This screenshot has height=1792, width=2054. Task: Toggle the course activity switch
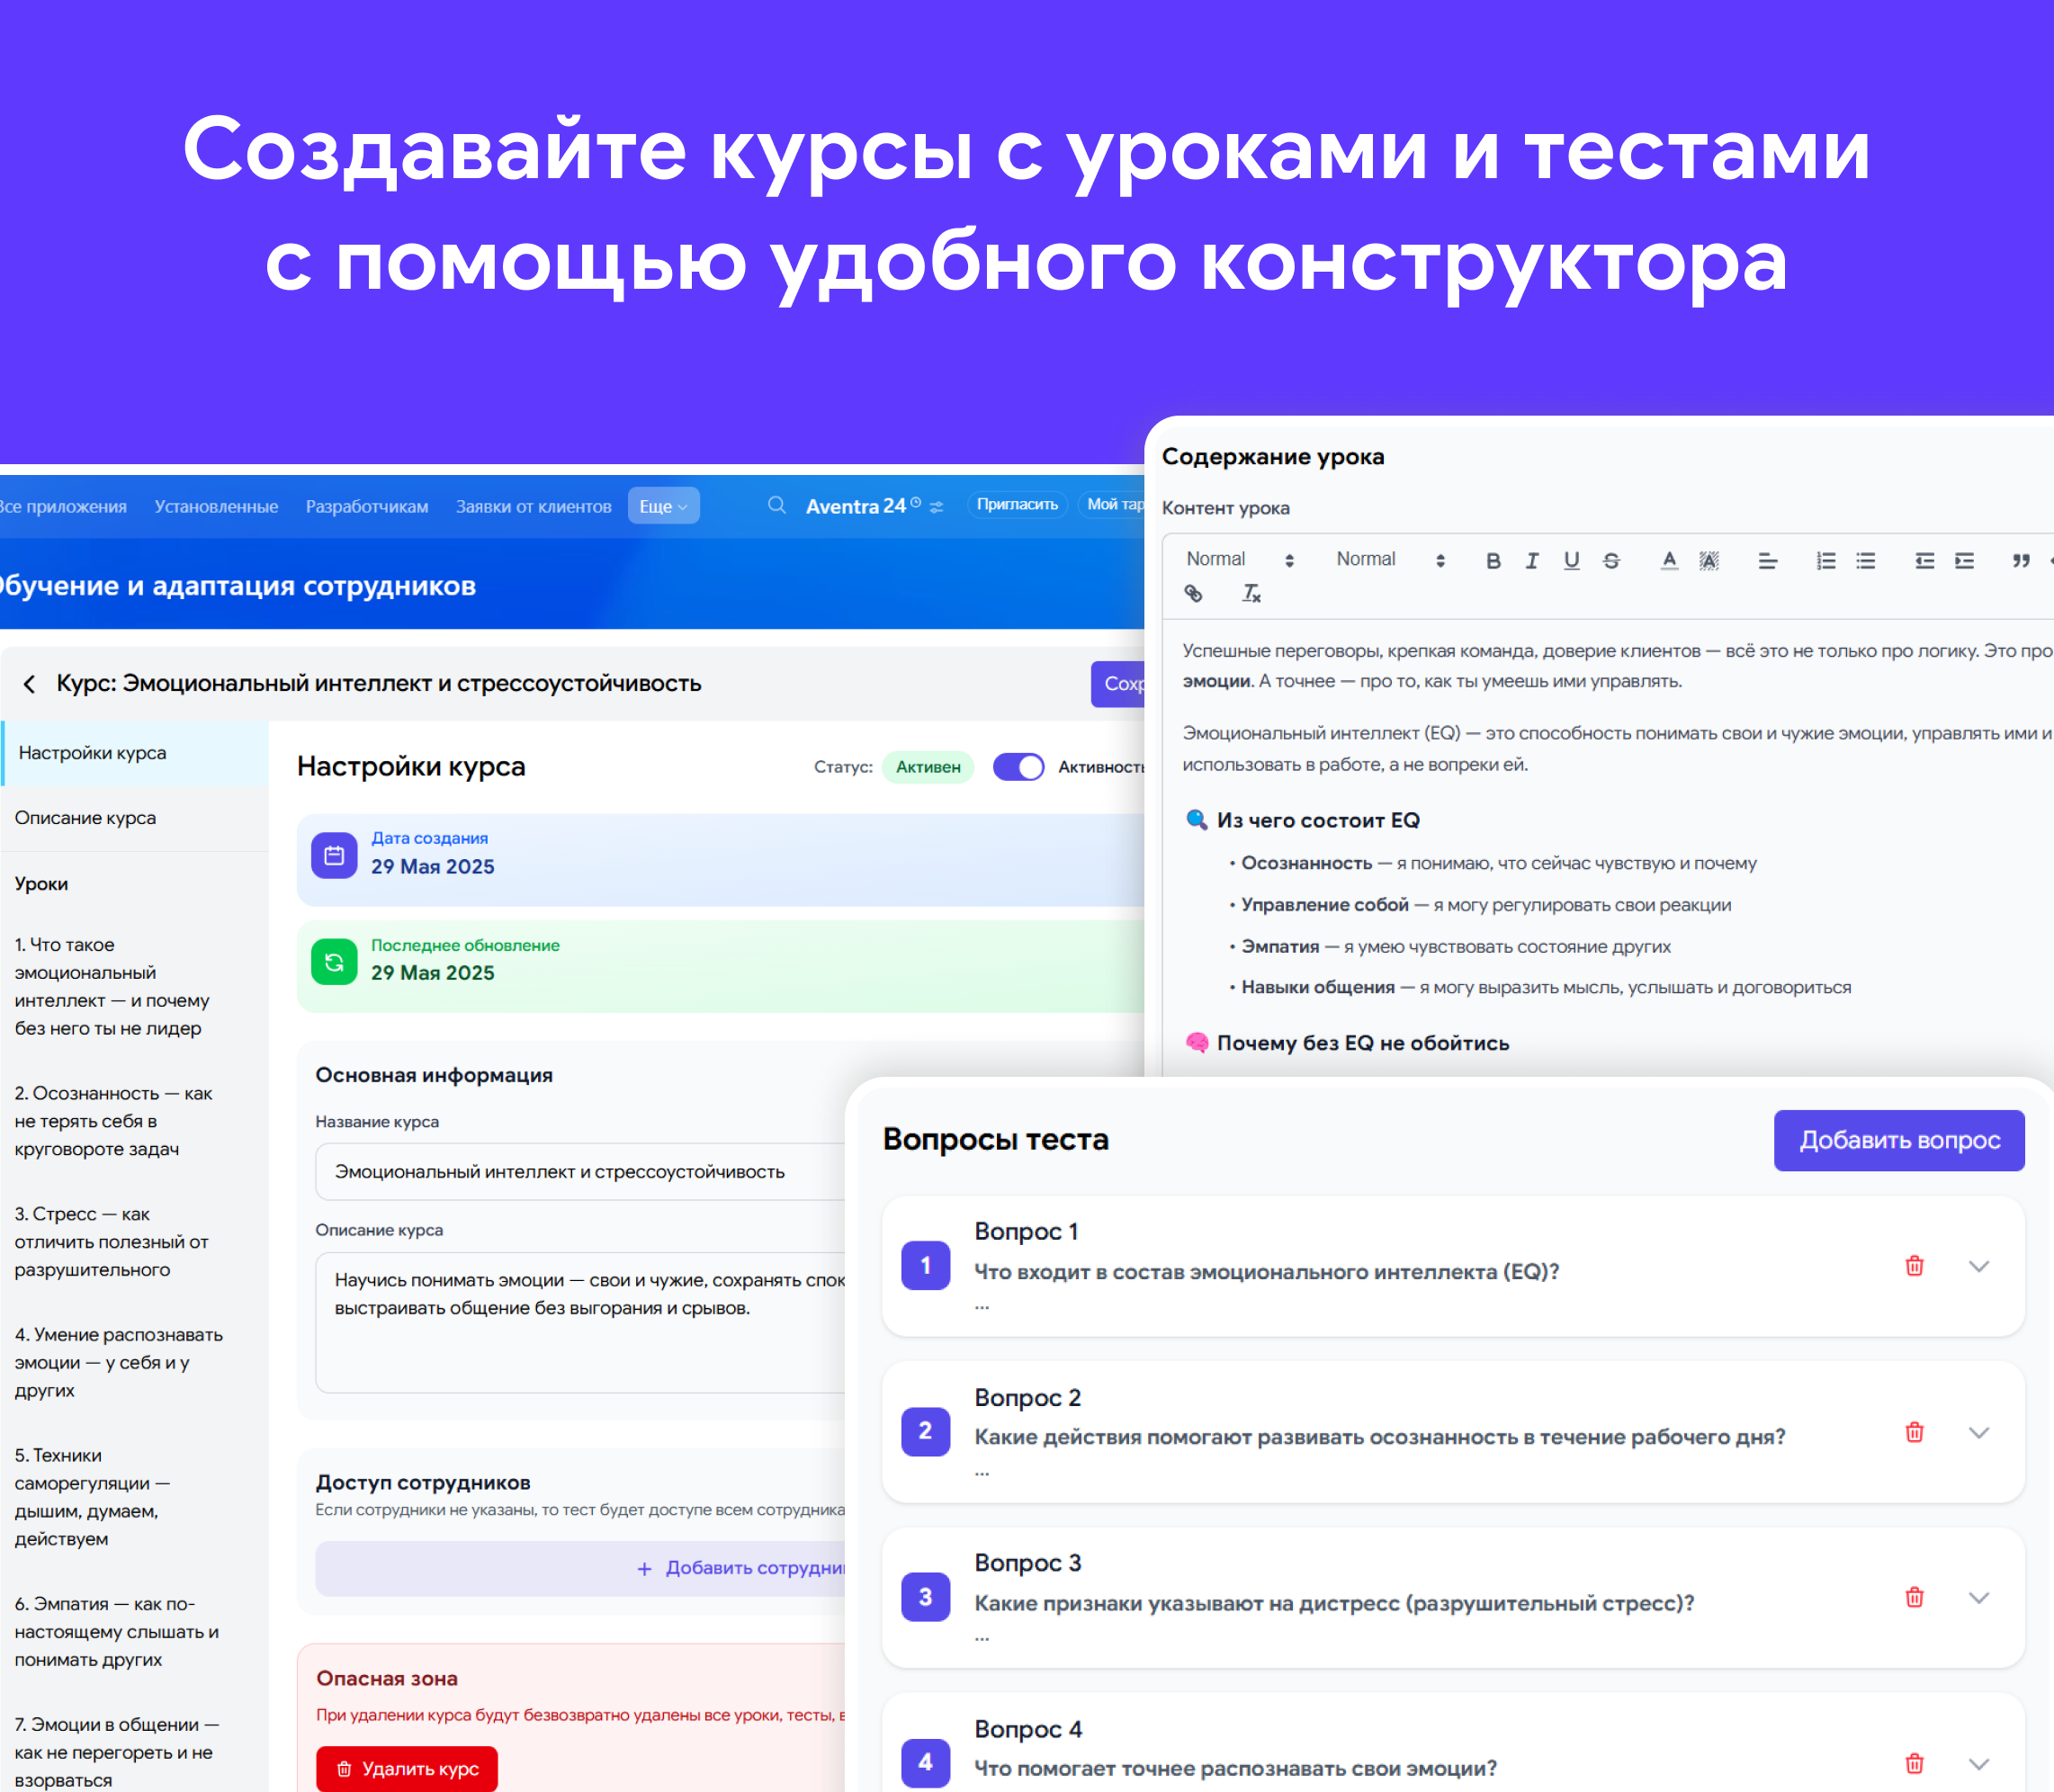tap(1018, 767)
